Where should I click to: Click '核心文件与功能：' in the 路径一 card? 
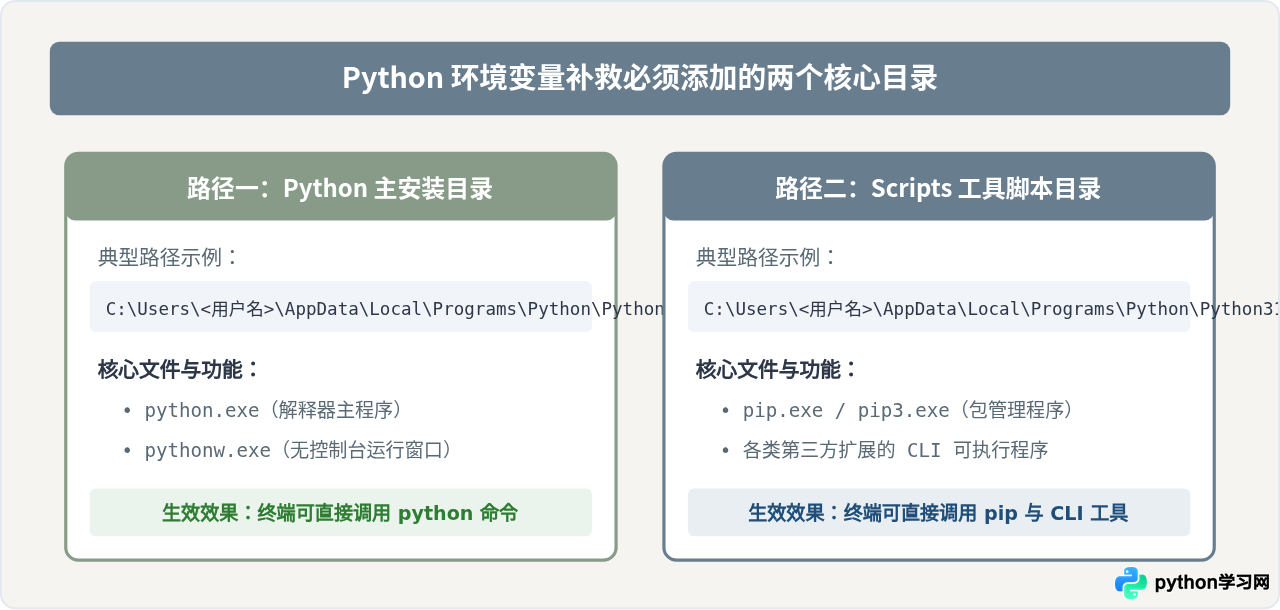click(x=179, y=369)
